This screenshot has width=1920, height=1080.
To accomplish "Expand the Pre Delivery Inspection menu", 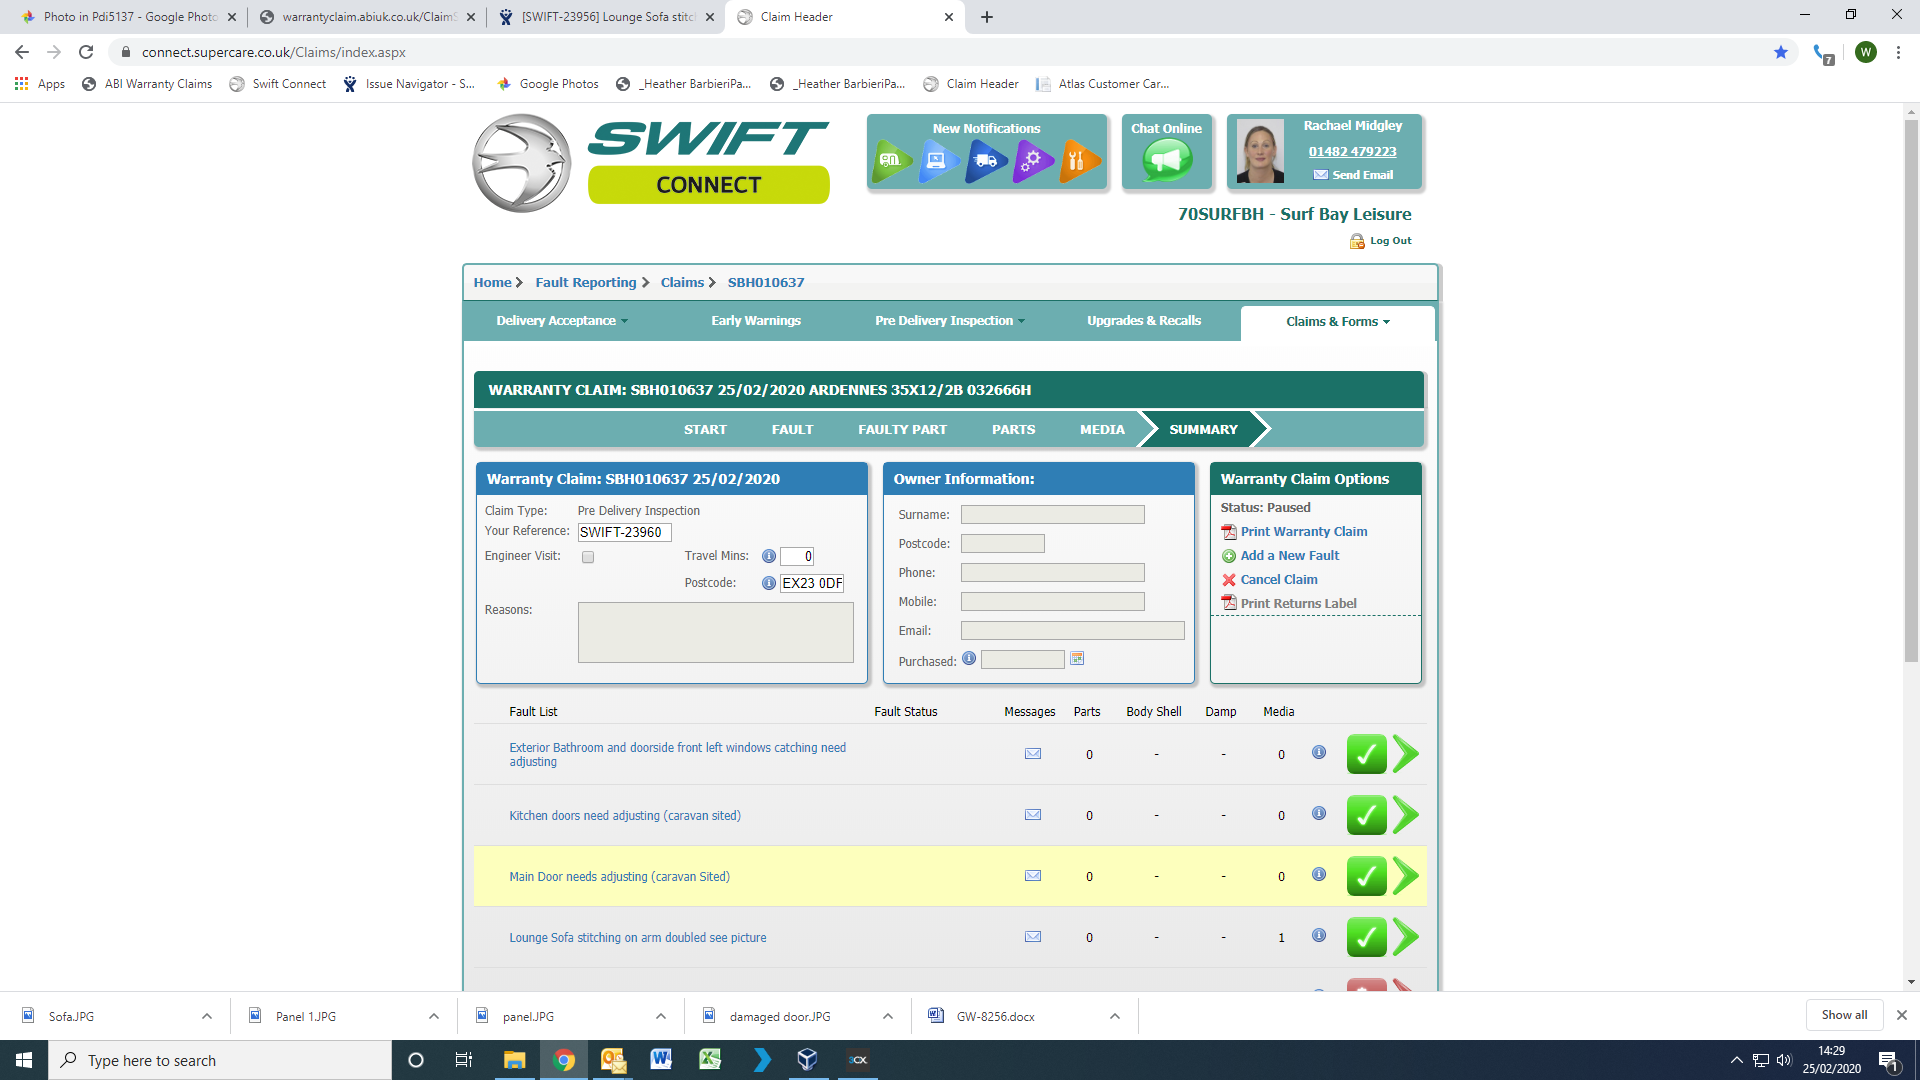I will click(x=949, y=321).
